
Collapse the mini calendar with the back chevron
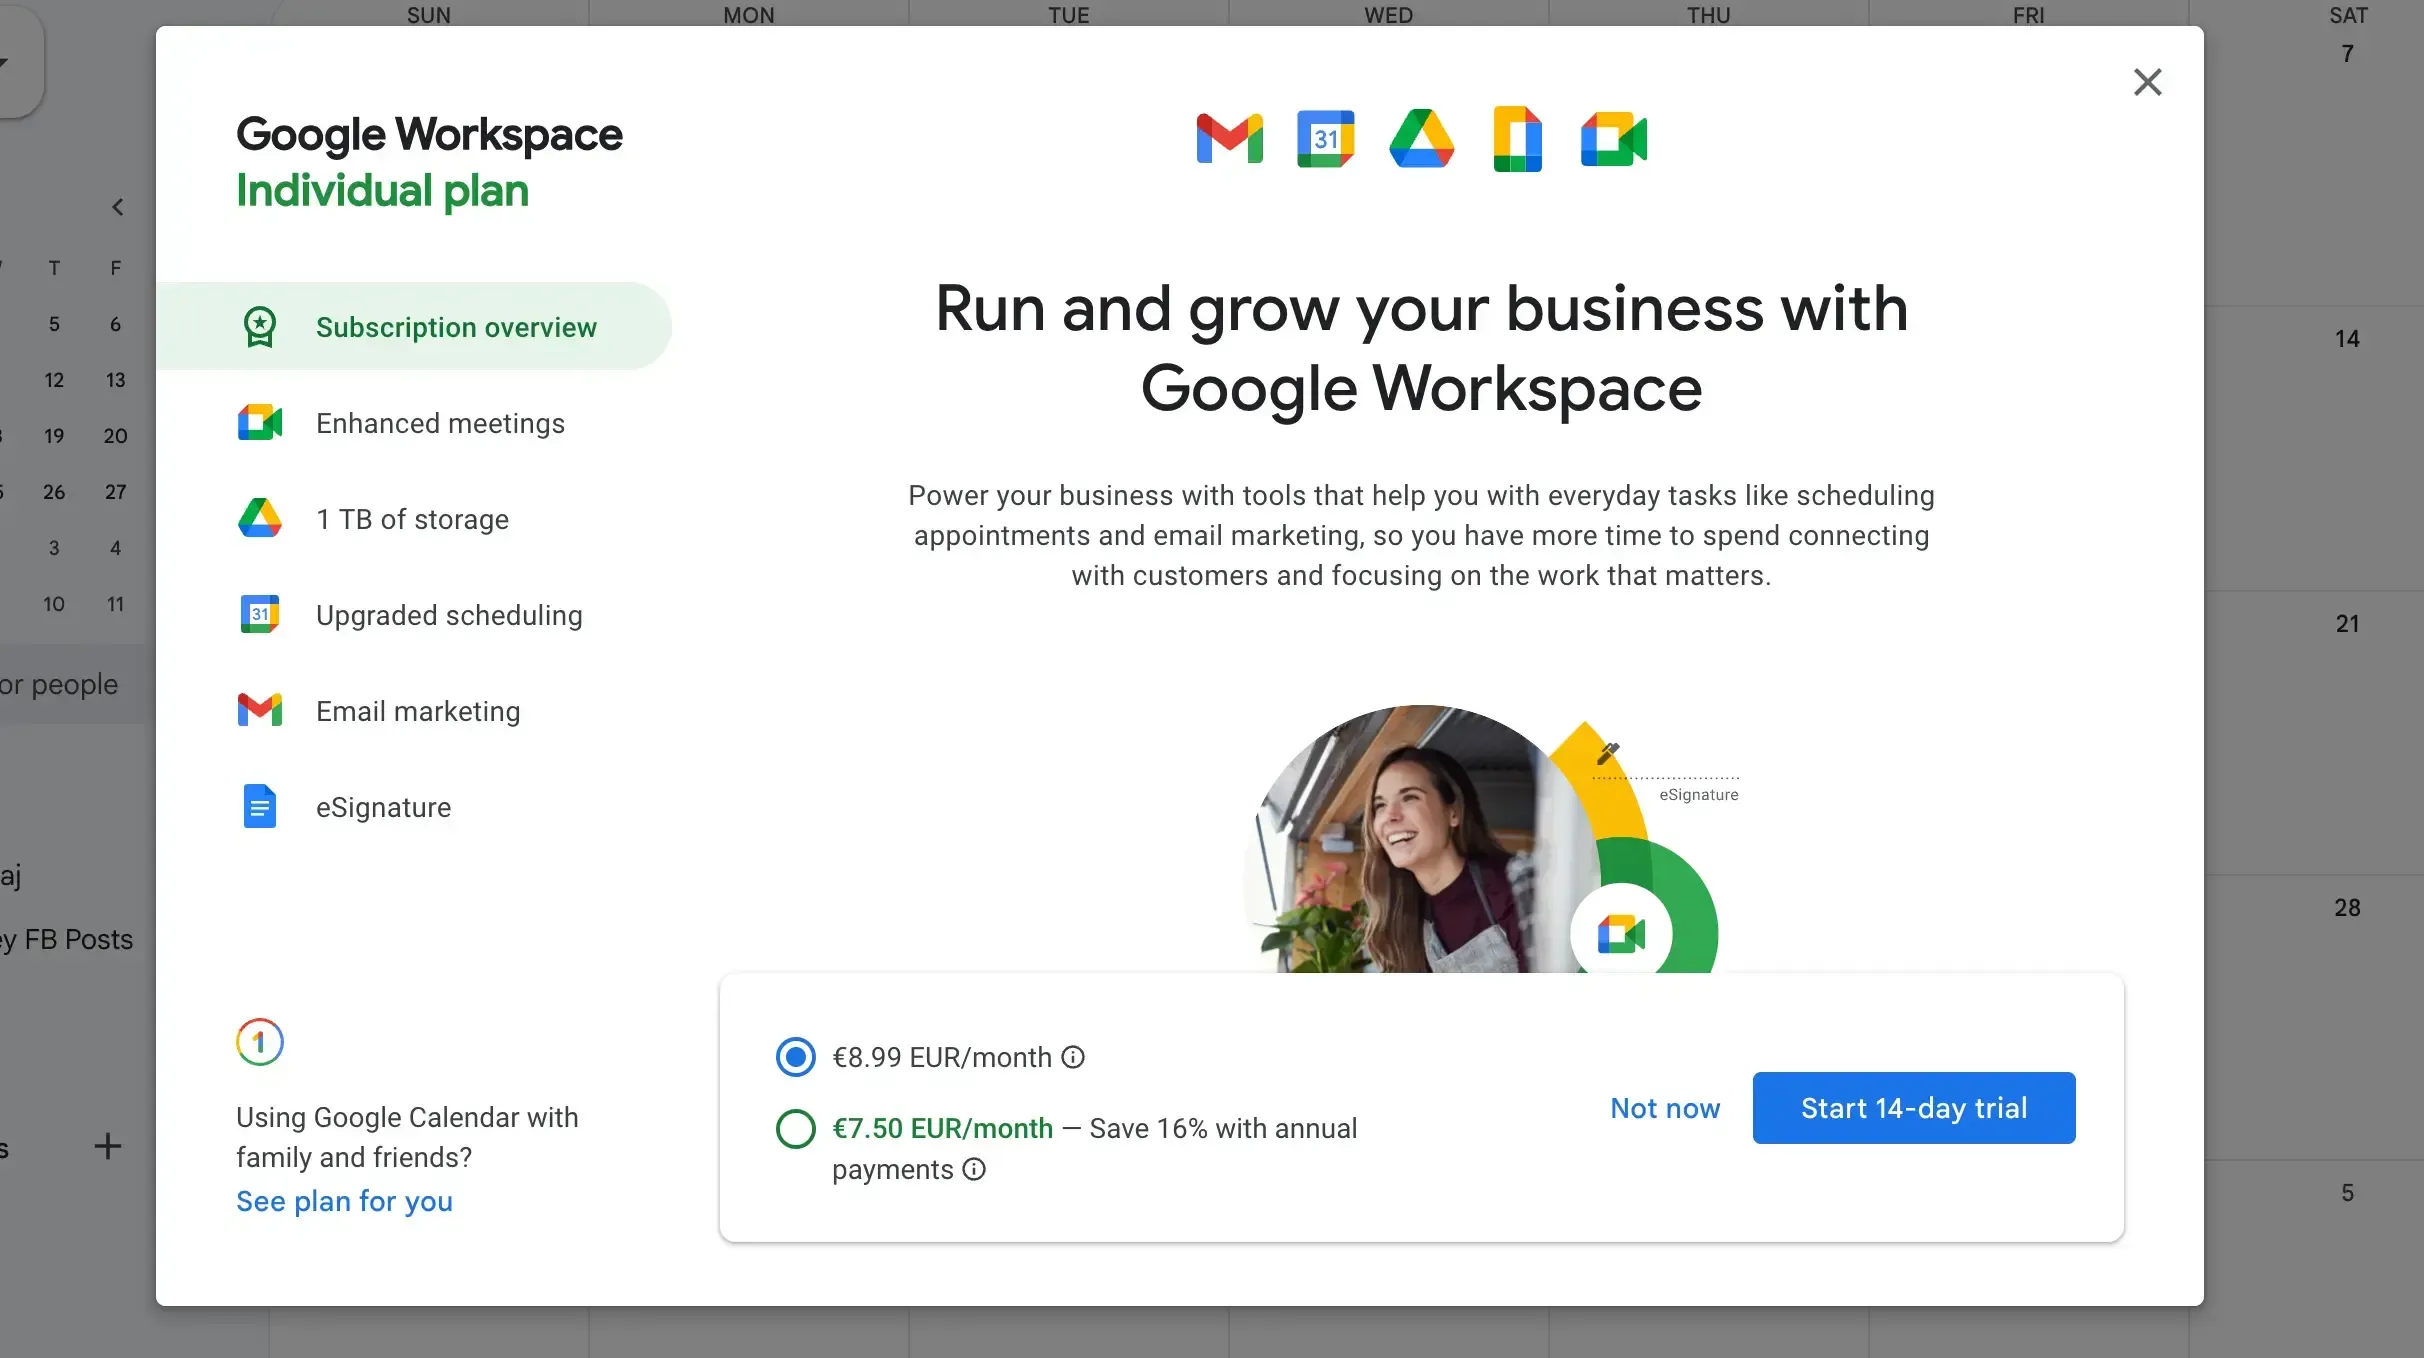(118, 207)
